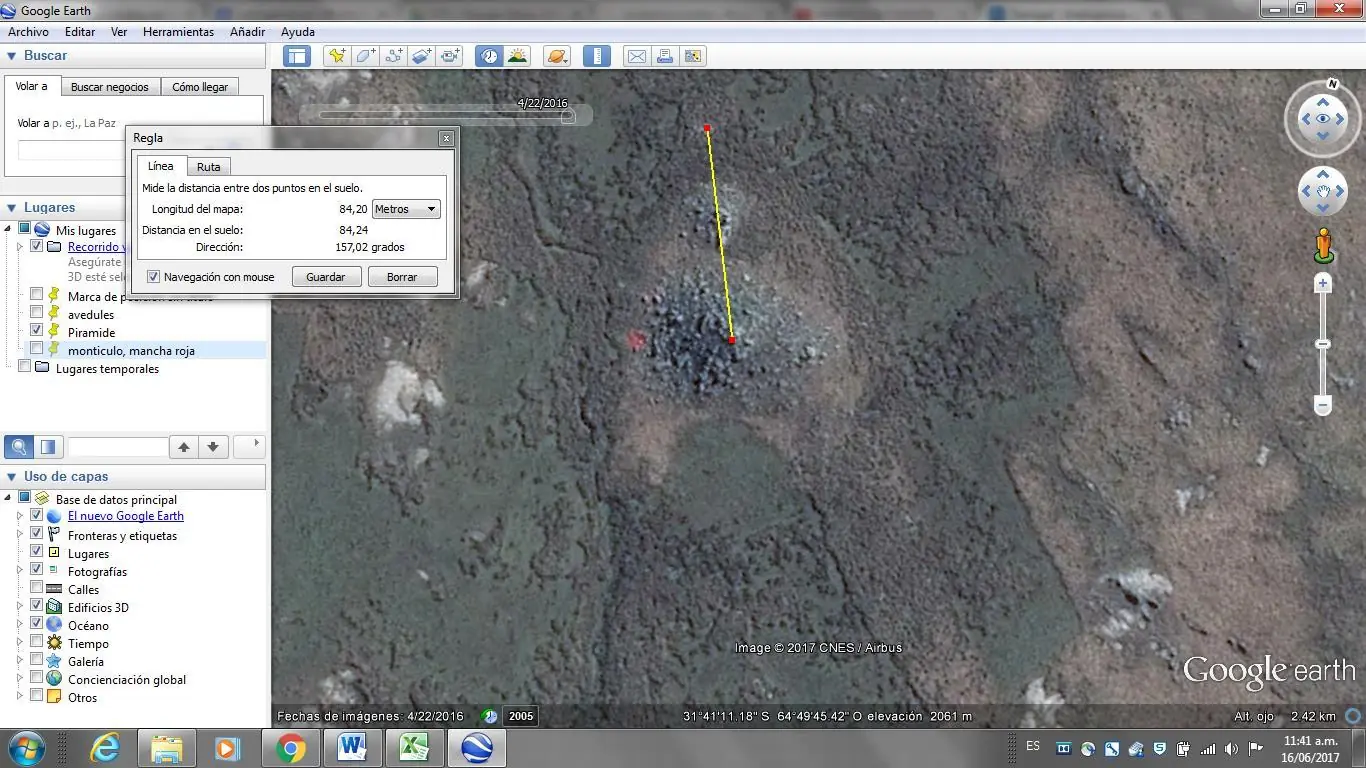Toggle the opacity/gradient icon beside search
This screenshot has height=768, width=1366.
pos(47,447)
